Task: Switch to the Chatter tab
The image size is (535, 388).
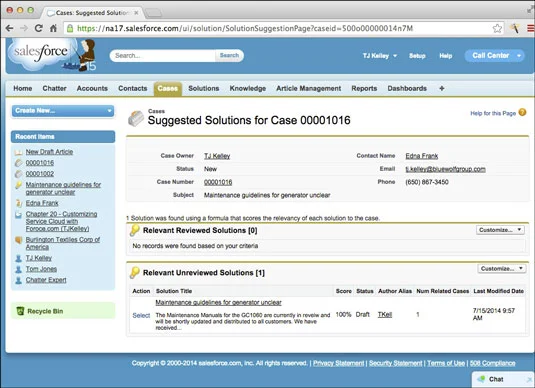Action: pyautogui.click(x=54, y=88)
